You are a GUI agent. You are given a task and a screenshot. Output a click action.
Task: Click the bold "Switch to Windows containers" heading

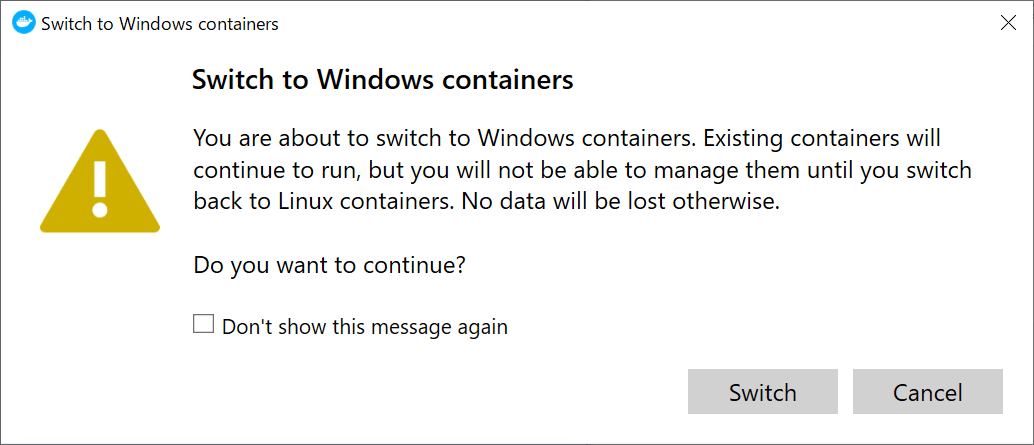(x=382, y=80)
